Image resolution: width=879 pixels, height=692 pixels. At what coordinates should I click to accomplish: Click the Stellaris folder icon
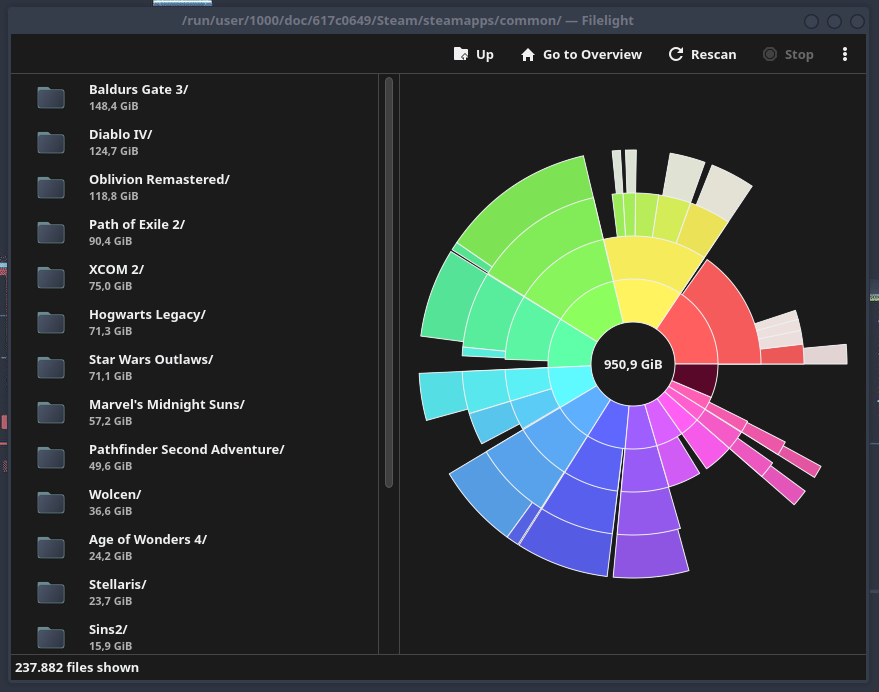(x=51, y=592)
